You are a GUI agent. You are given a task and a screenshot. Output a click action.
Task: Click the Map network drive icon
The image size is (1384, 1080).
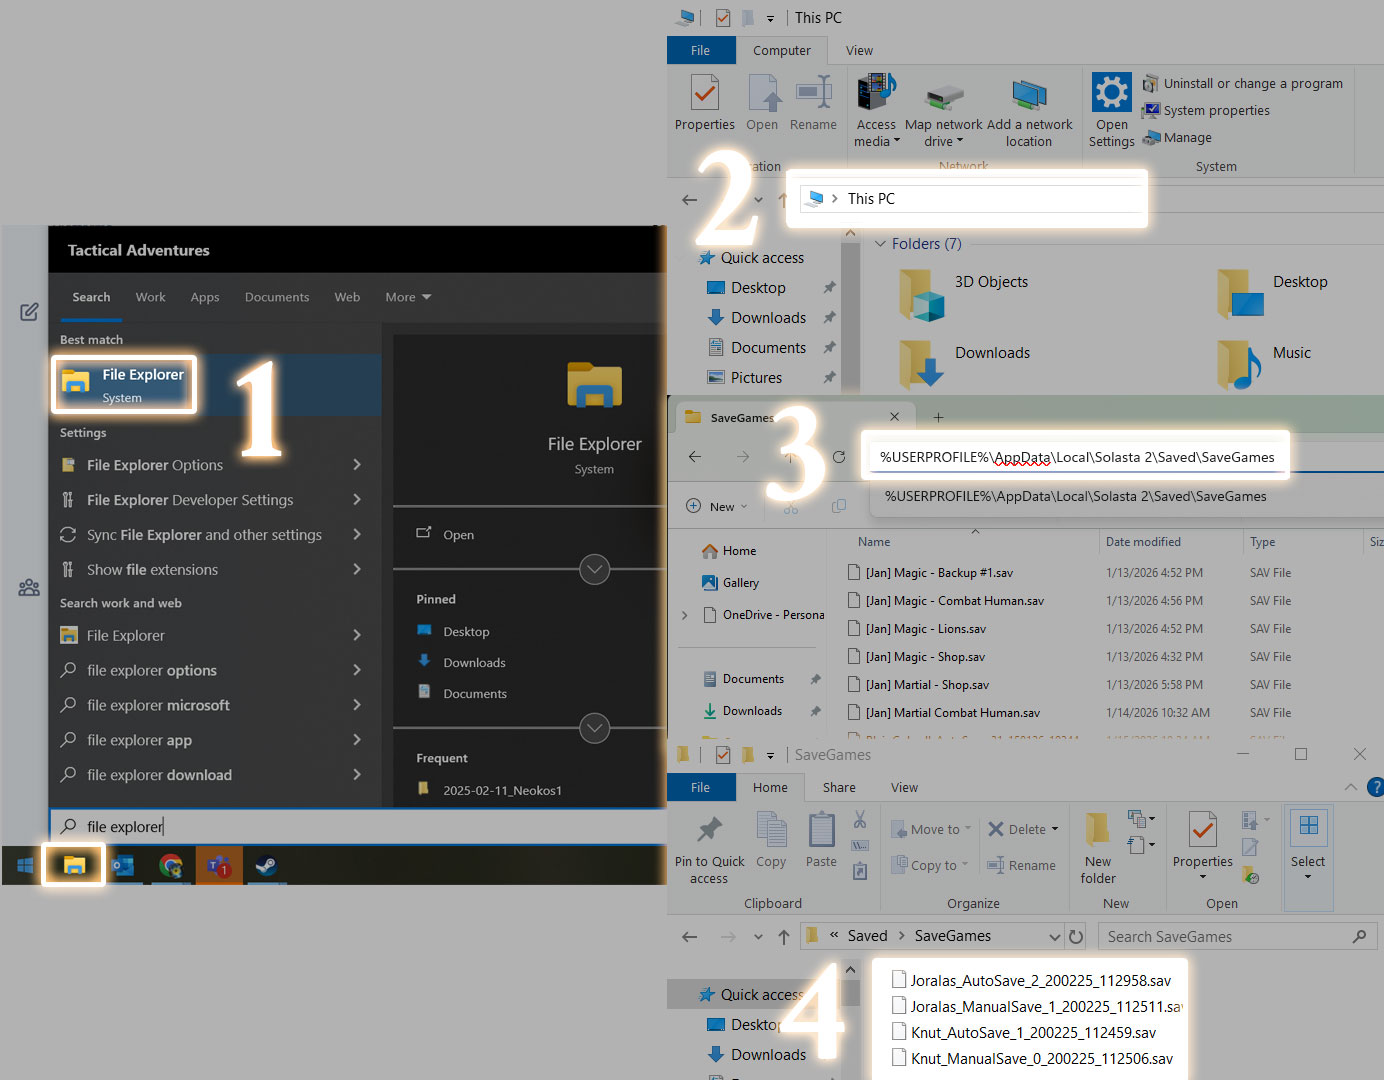943,96
